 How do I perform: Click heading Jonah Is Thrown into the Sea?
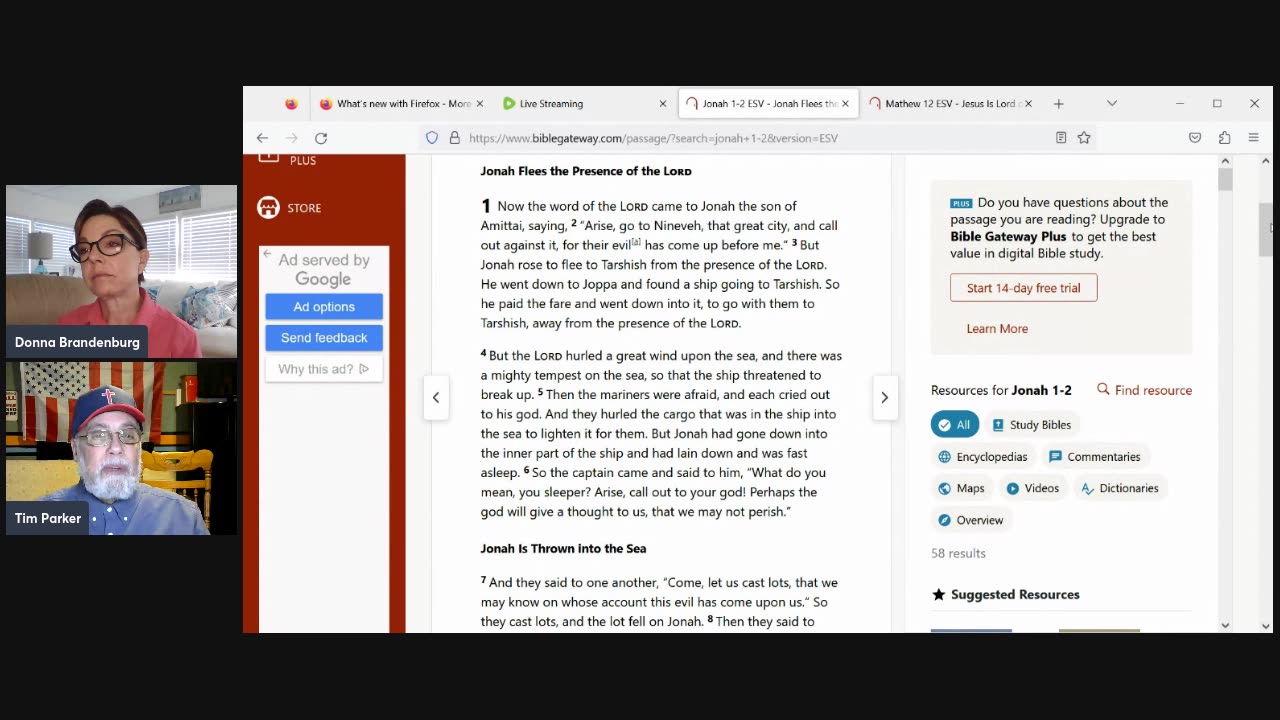click(x=563, y=548)
